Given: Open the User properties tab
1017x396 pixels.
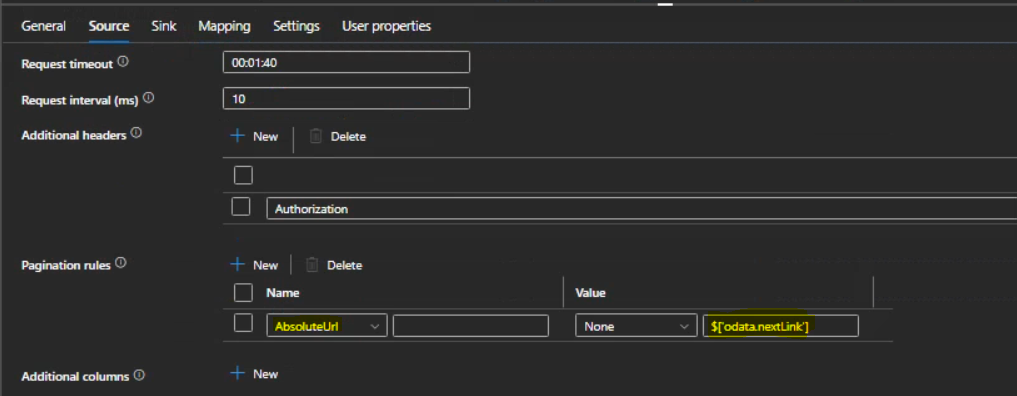Looking at the screenshot, I should (x=387, y=27).
